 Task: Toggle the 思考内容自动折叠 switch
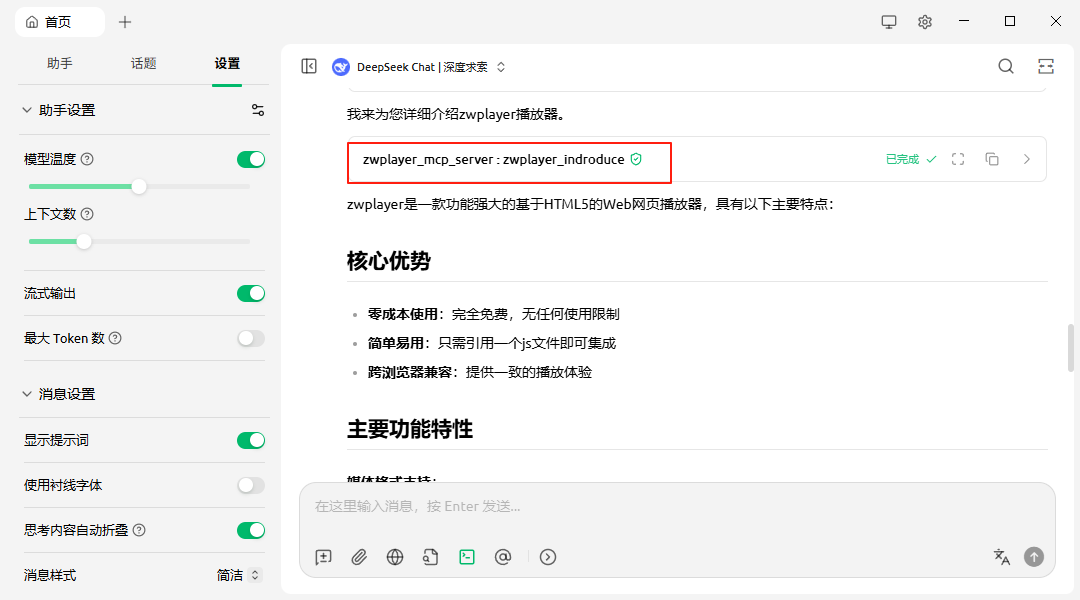[251, 530]
